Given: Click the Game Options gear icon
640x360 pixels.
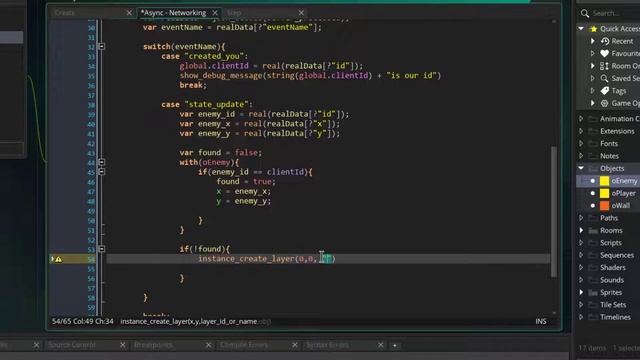Looking at the screenshot, I should [604, 103].
